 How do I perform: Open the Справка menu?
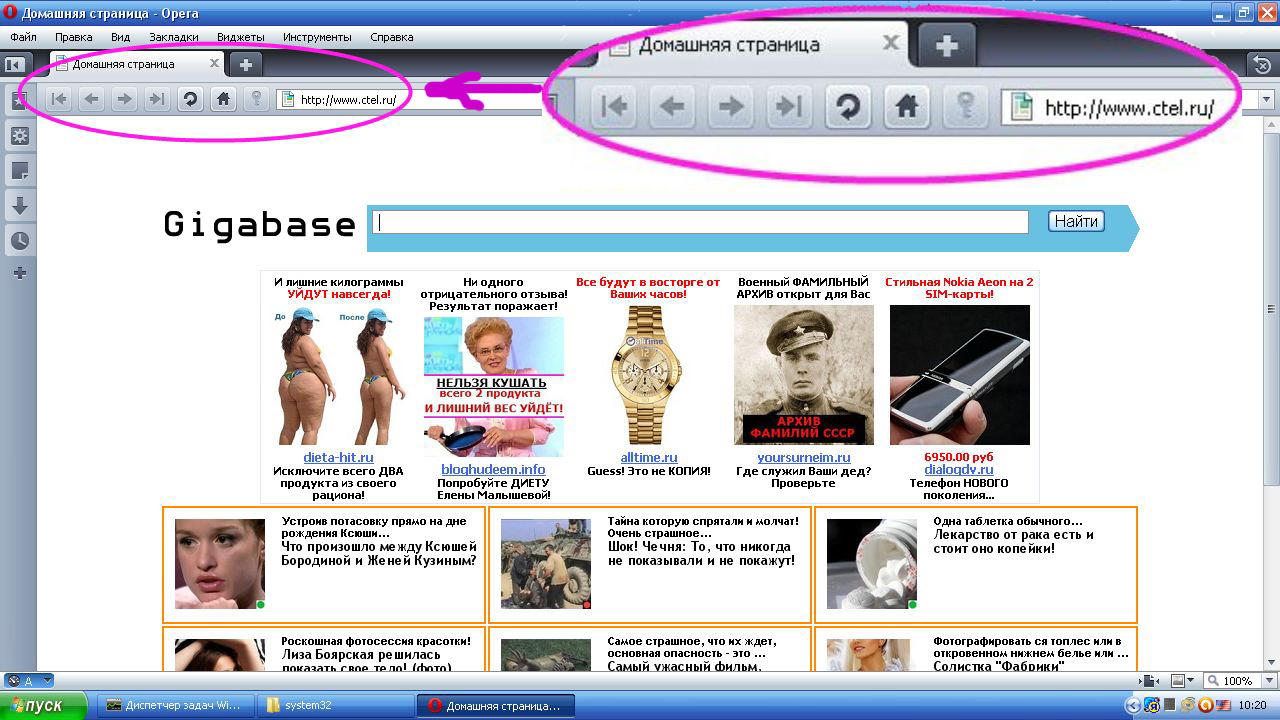point(391,37)
